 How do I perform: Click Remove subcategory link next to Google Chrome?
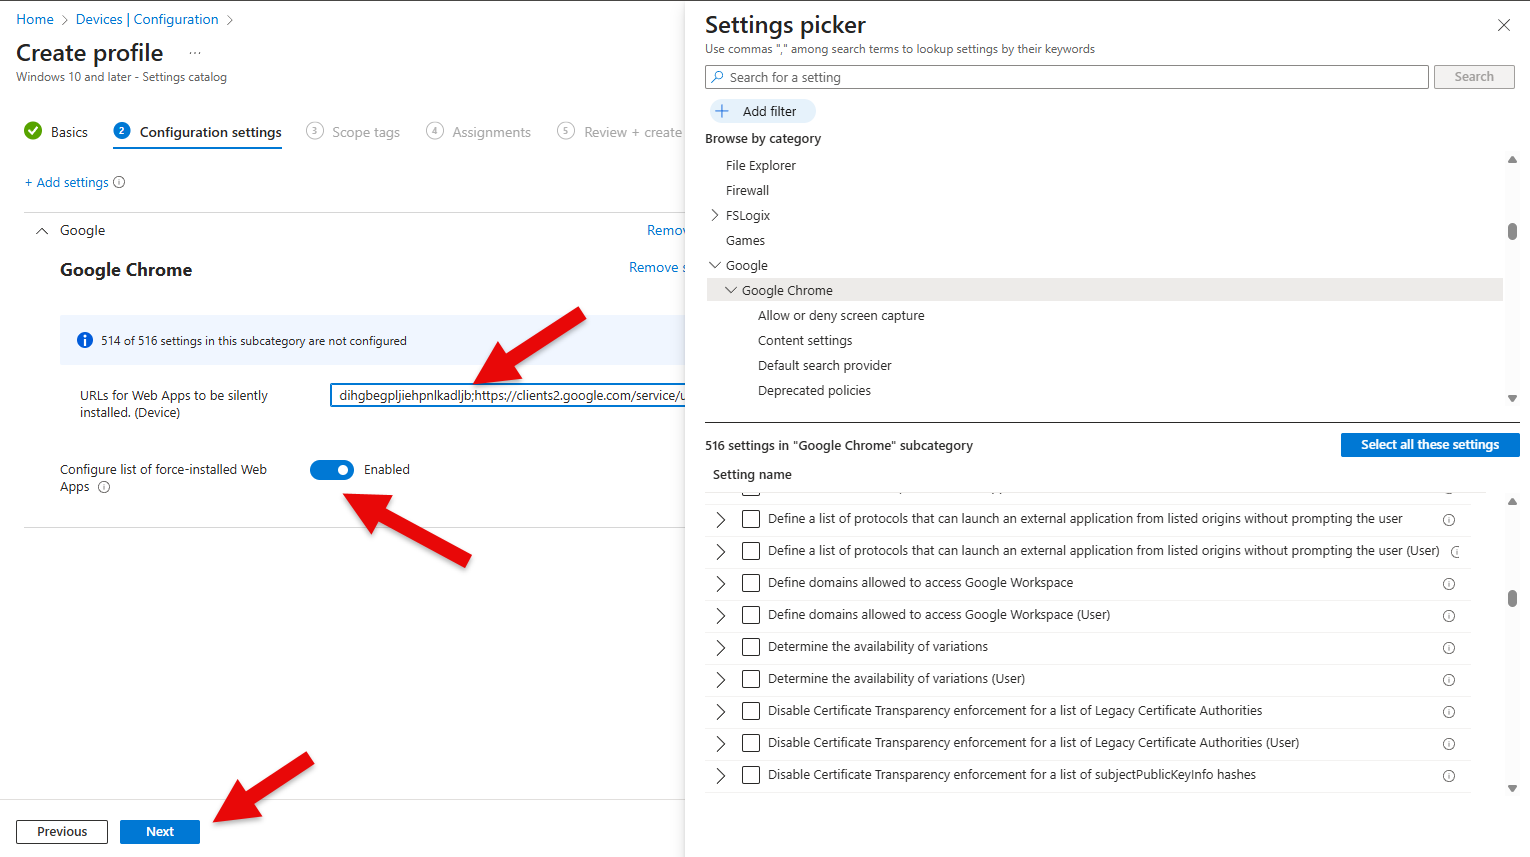pos(657,267)
